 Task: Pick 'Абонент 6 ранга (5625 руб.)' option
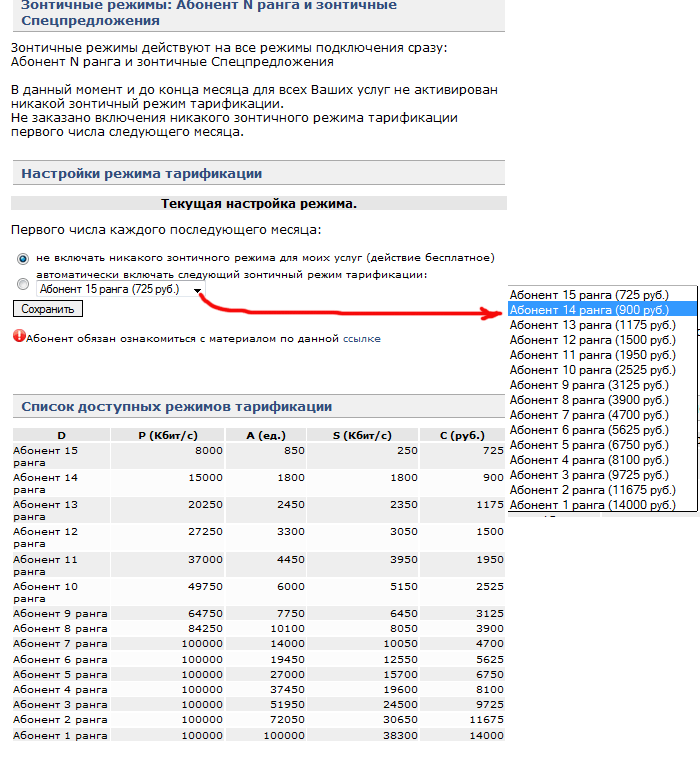603,430
